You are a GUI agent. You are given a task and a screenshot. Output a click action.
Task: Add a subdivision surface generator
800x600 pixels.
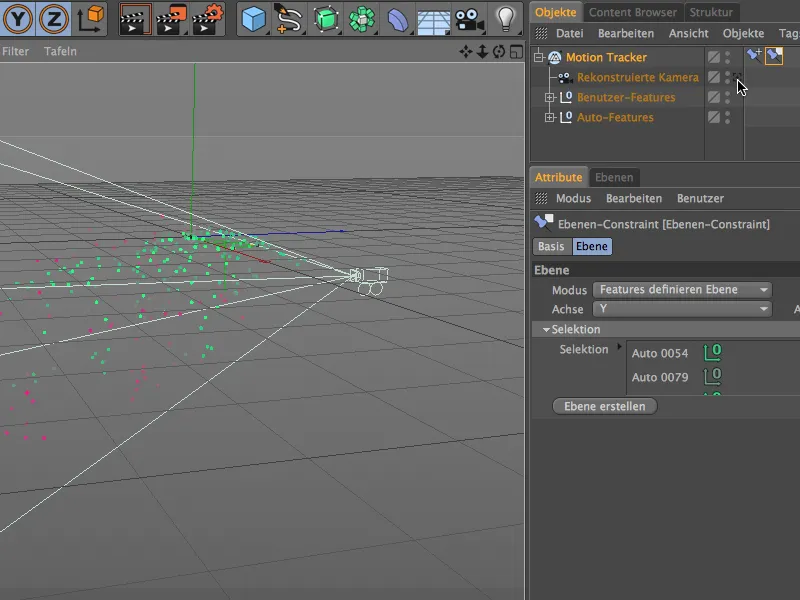click(326, 19)
